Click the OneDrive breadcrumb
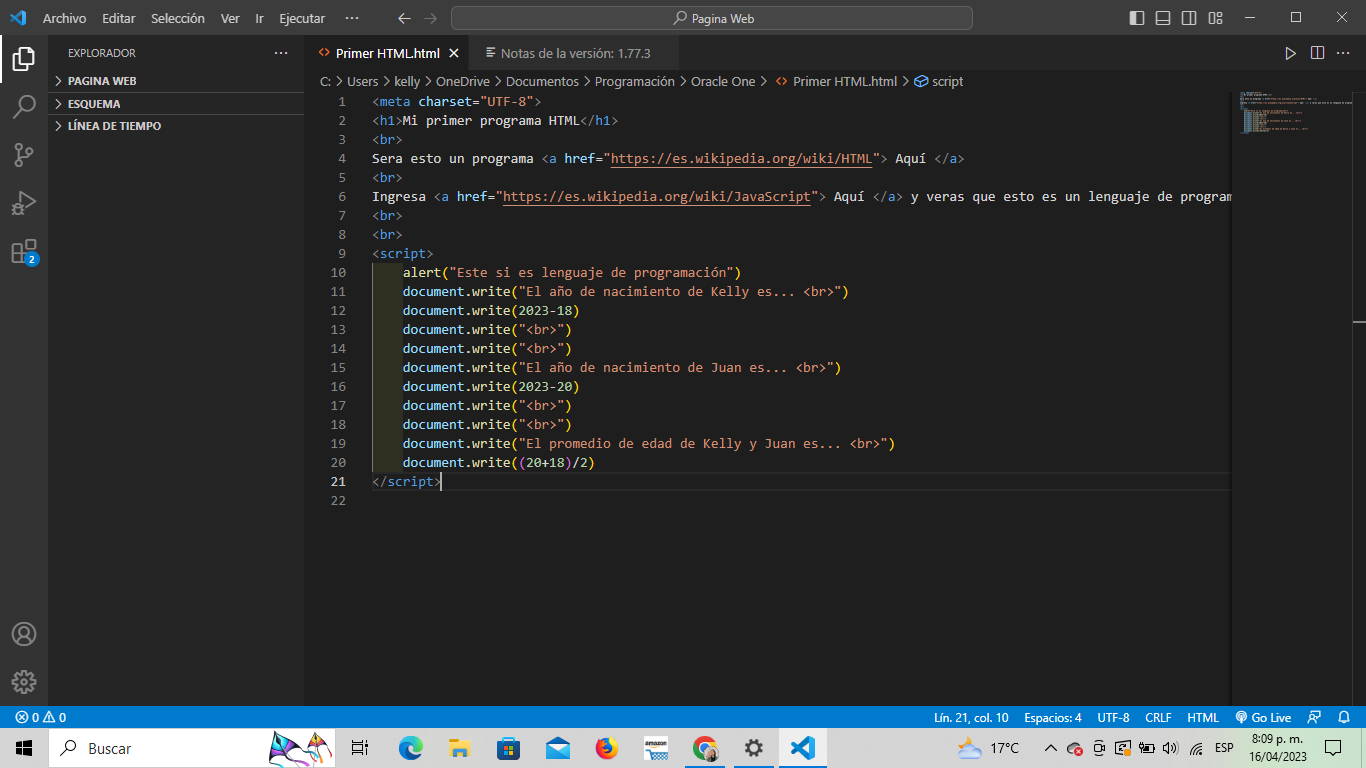The width and height of the screenshot is (1366, 768). click(463, 82)
